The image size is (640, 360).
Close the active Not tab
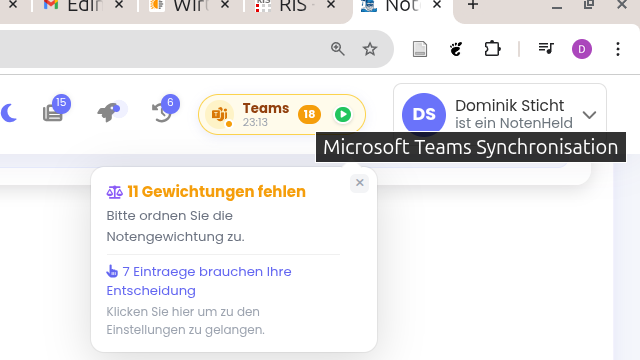[437, 5]
